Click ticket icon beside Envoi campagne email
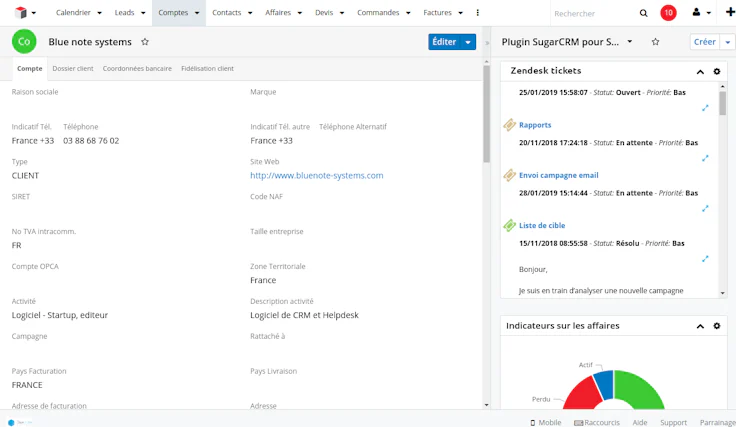The width and height of the screenshot is (736, 427). [x=509, y=175]
